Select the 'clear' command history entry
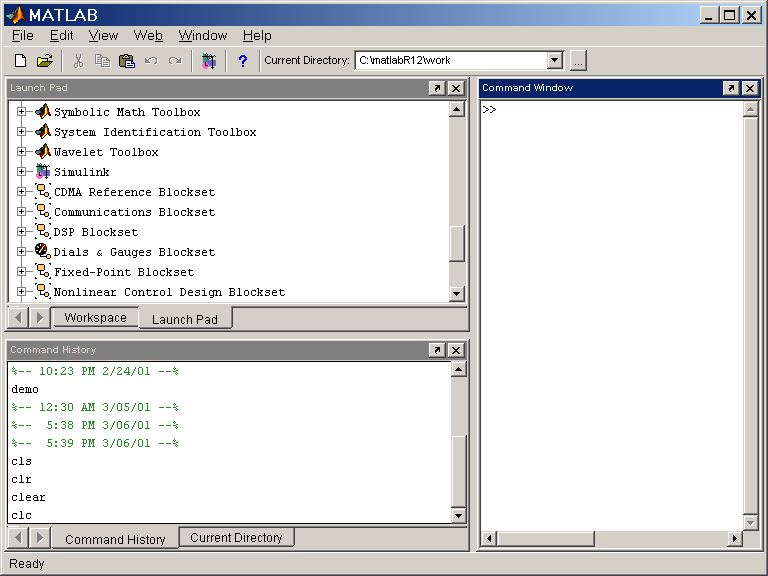Image resolution: width=768 pixels, height=576 pixels. click(x=28, y=497)
